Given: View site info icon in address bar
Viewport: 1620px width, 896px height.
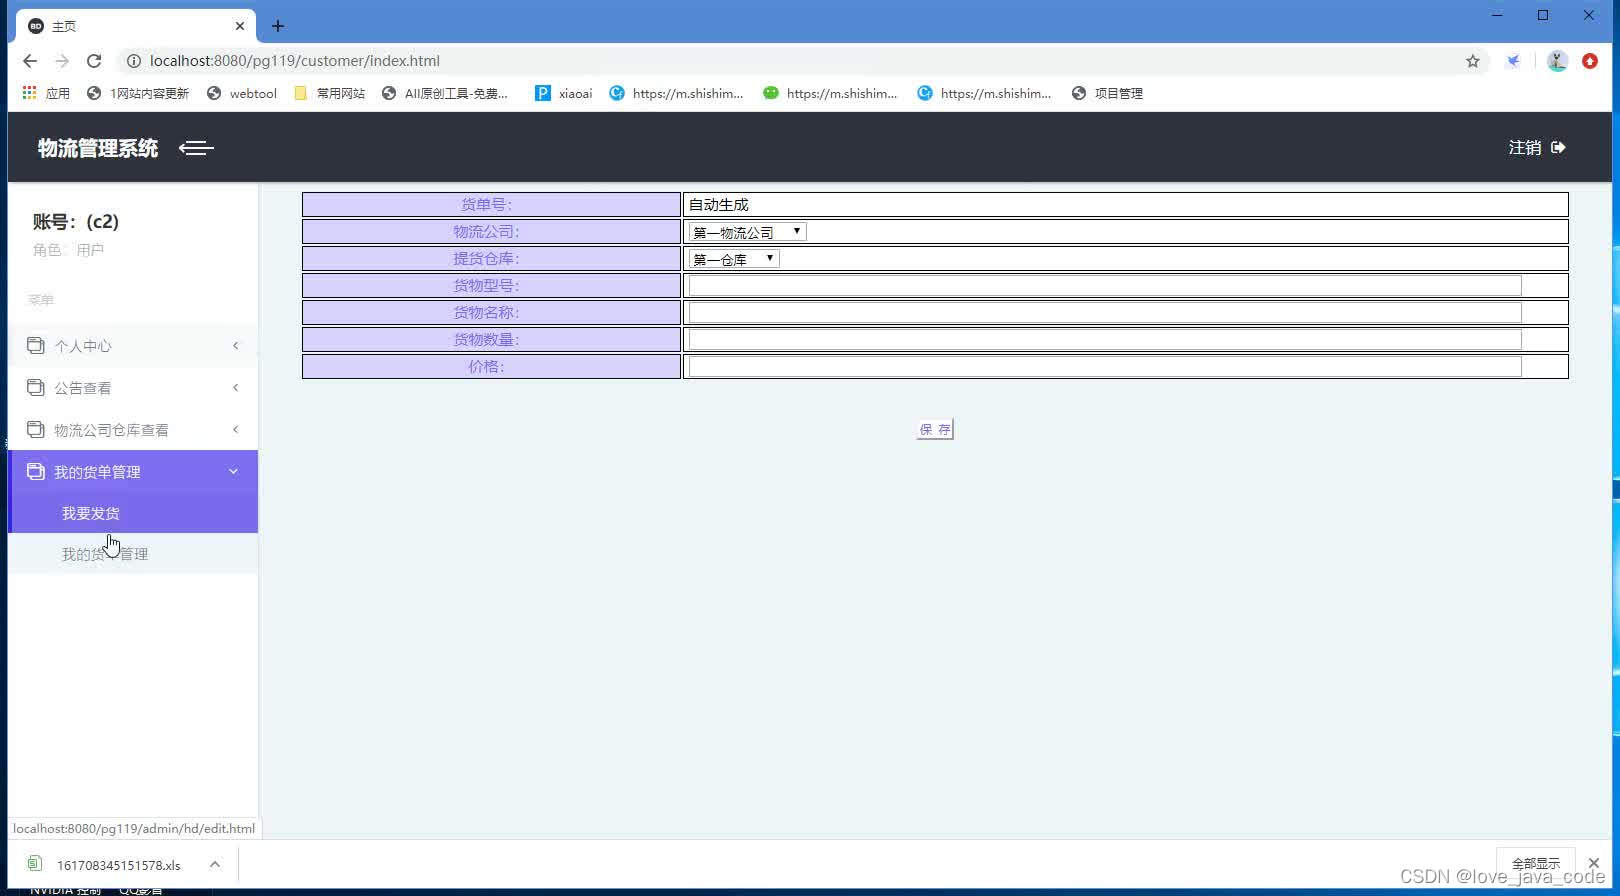Looking at the screenshot, I should click(x=134, y=61).
